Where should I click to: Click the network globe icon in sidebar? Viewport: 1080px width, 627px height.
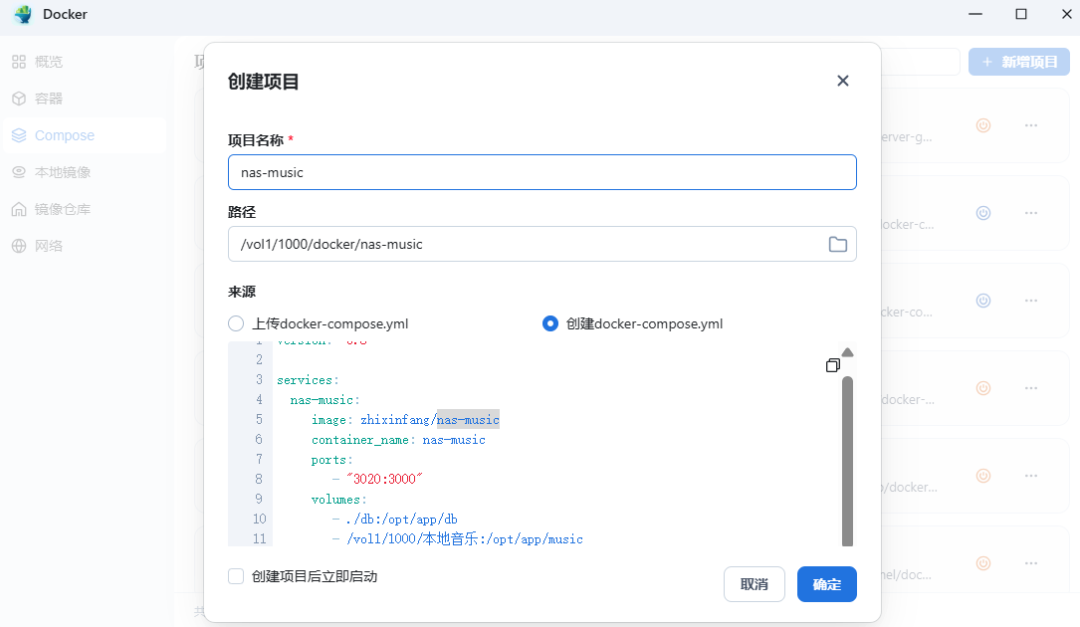pyautogui.click(x=19, y=246)
